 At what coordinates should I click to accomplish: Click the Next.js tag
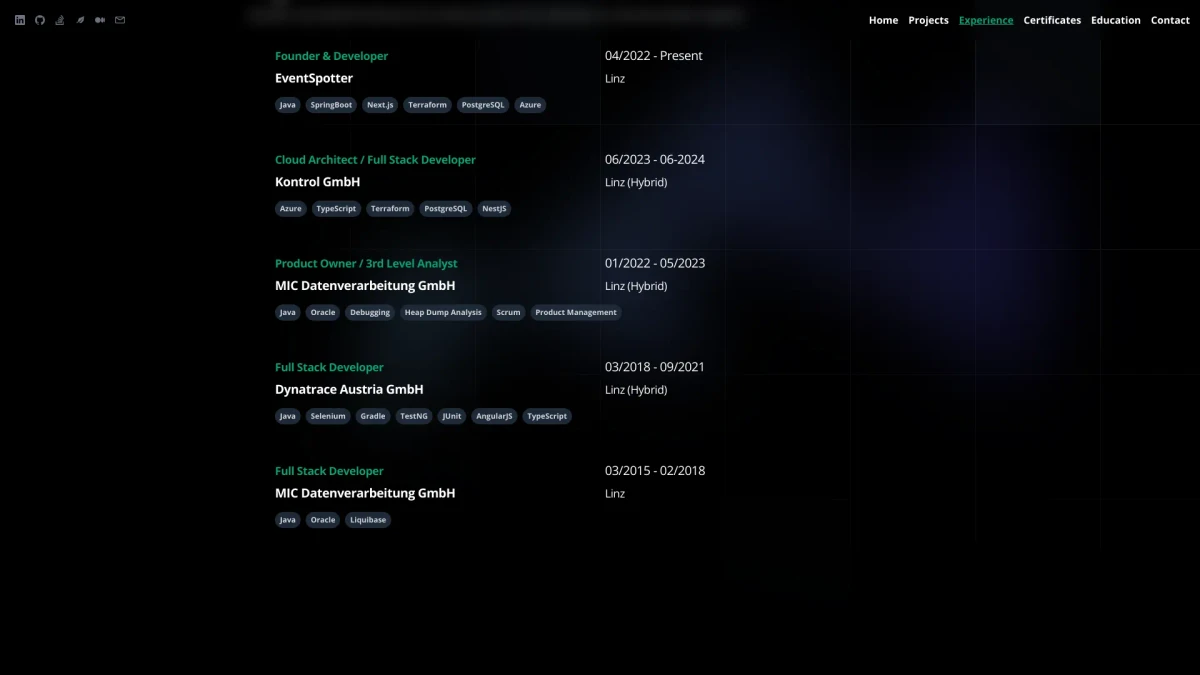pos(380,105)
